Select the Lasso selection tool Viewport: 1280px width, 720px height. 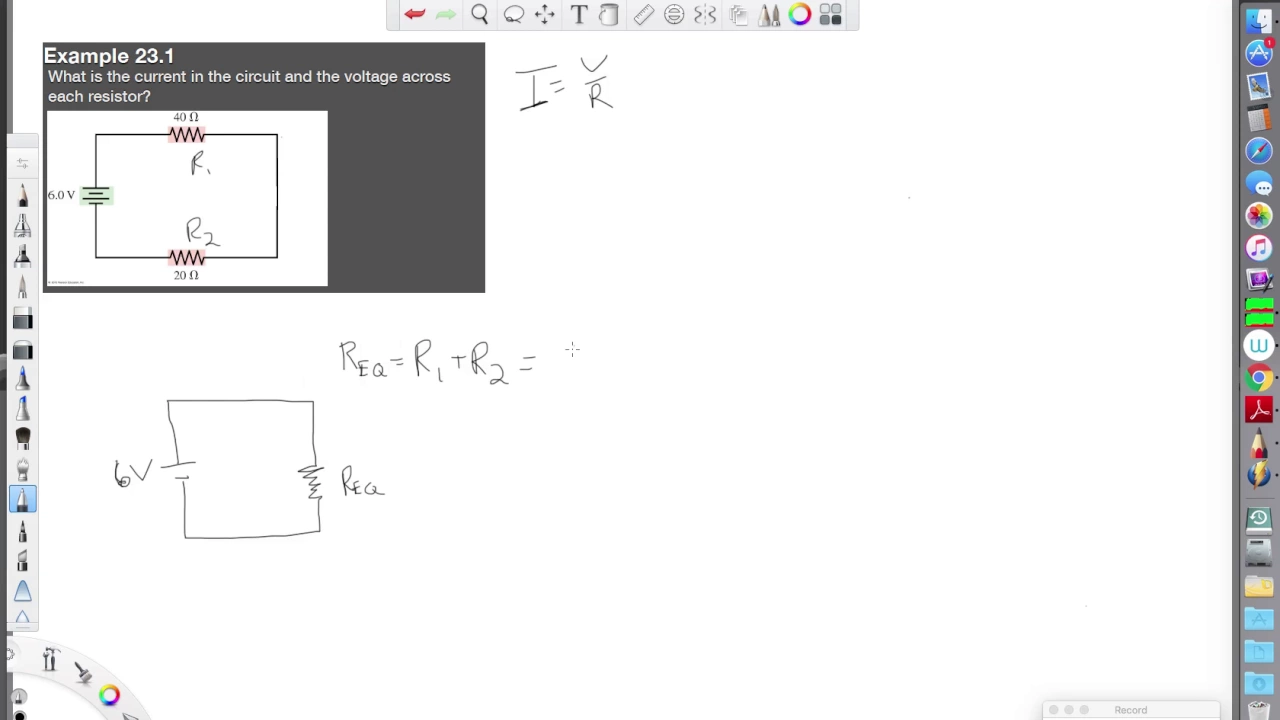coord(513,14)
